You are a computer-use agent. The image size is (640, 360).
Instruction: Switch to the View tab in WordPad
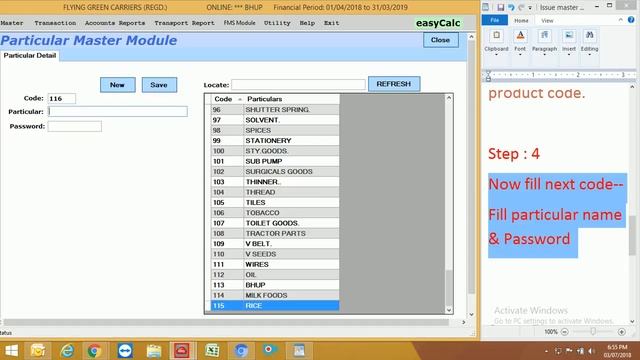(547, 20)
